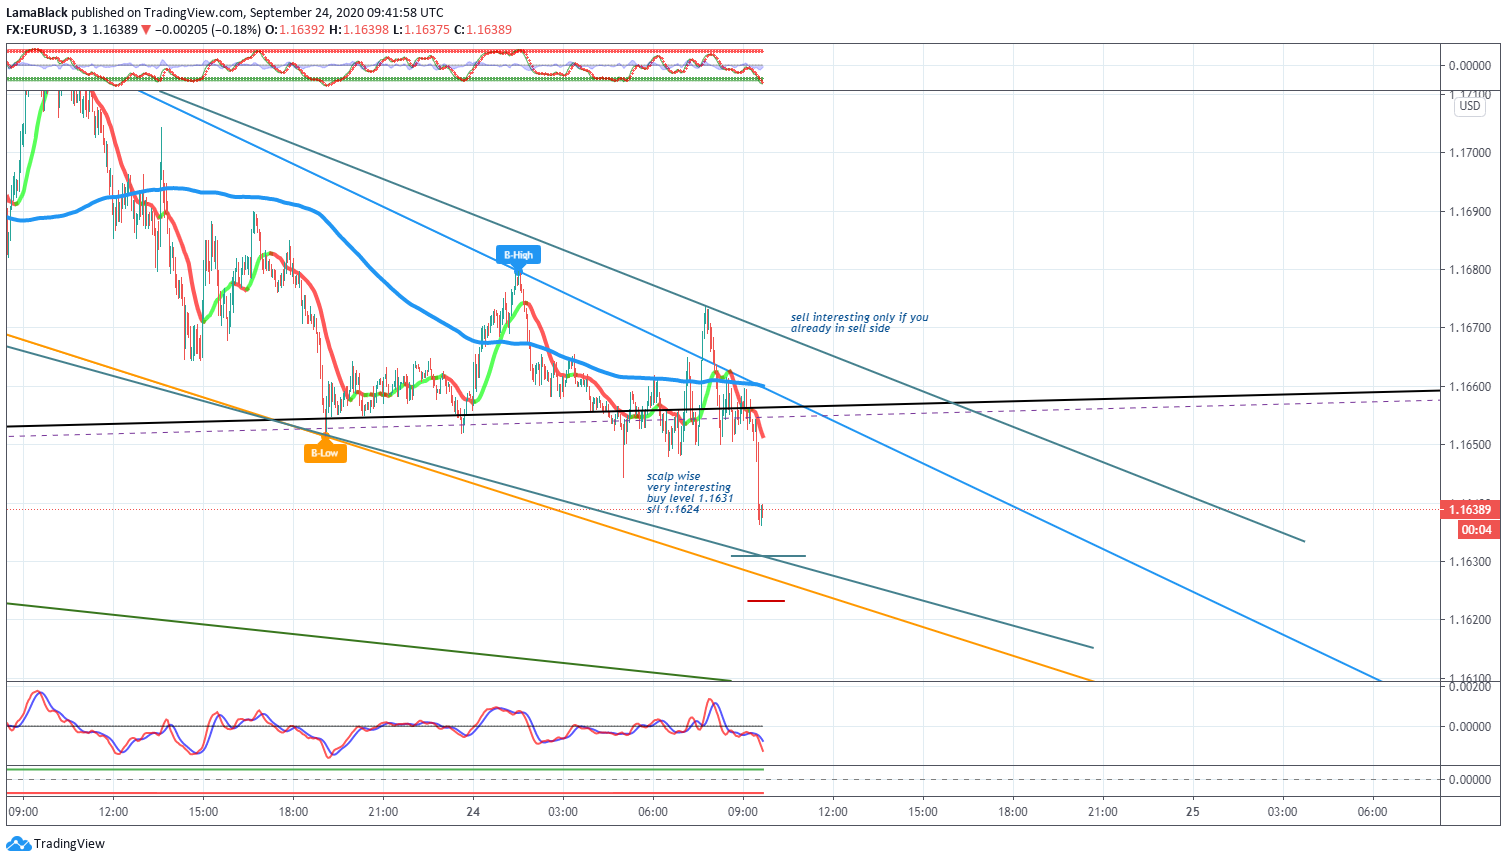Click the 'buy level 1.1631' text
This screenshot has height=862, width=1507.
point(690,498)
